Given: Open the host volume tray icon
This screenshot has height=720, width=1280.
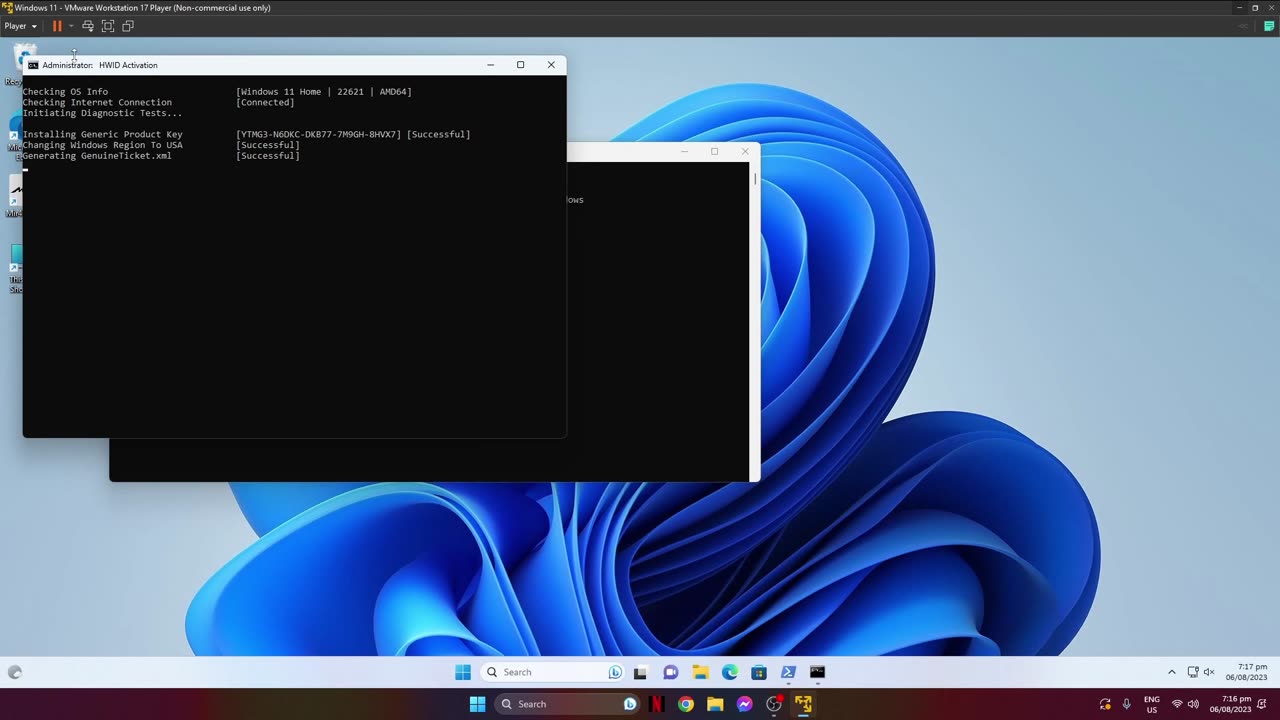Looking at the screenshot, I should (1193, 704).
